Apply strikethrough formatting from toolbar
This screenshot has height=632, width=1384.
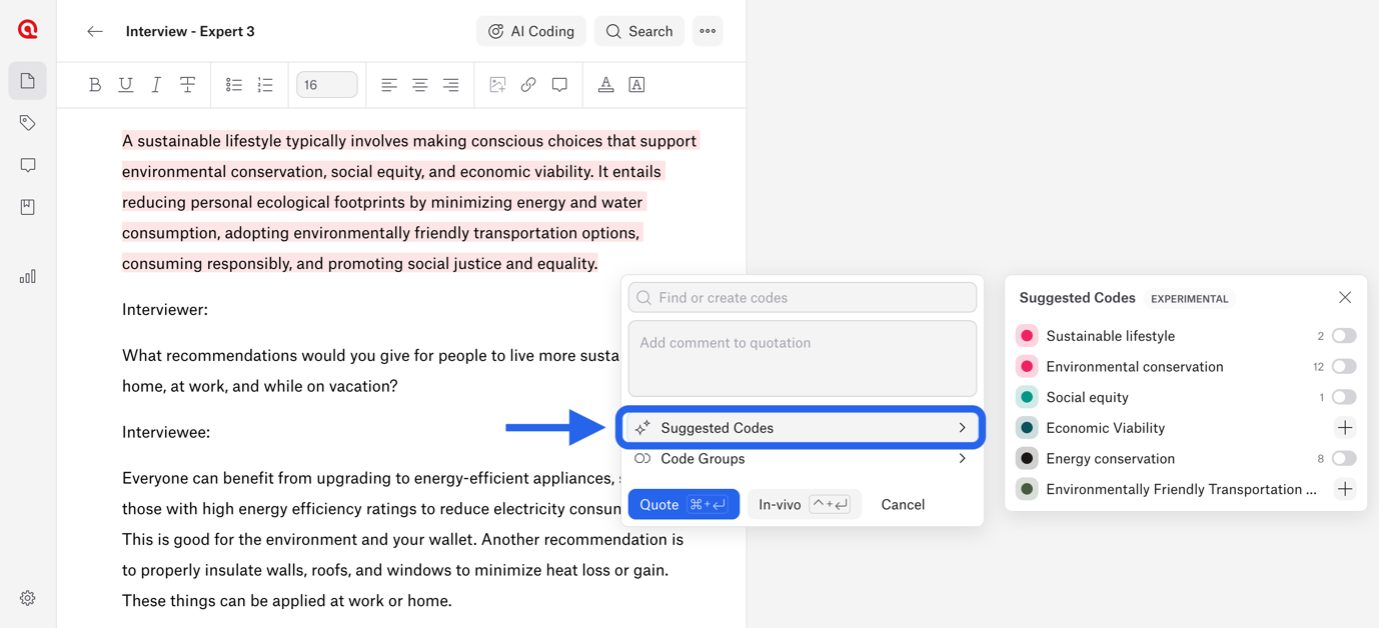[187, 85]
